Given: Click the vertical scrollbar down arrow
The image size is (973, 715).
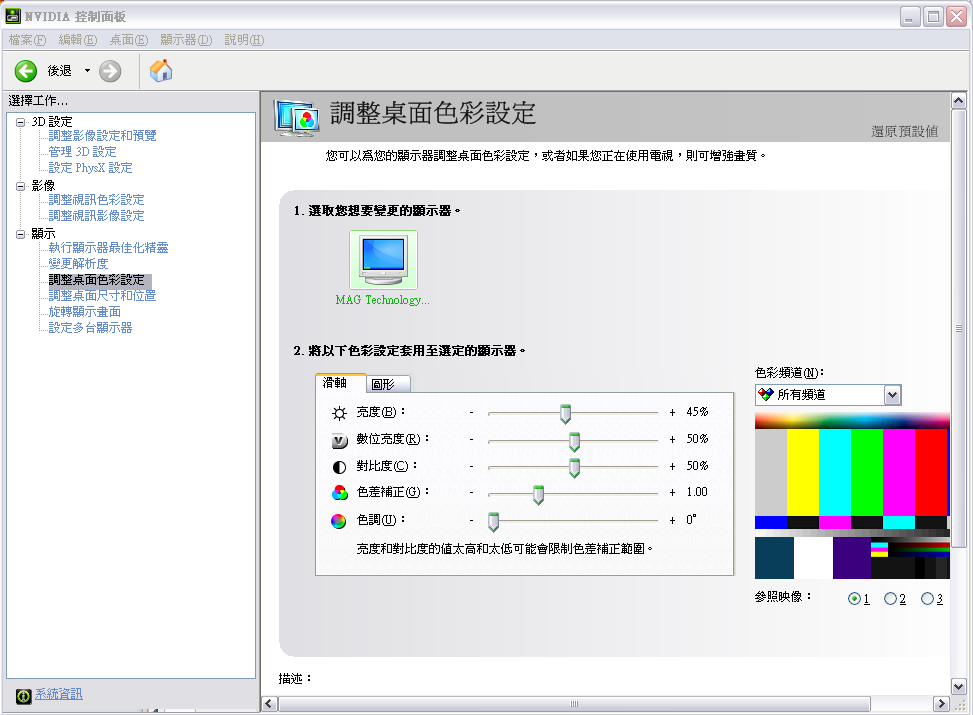Looking at the screenshot, I should pyautogui.click(x=959, y=687).
